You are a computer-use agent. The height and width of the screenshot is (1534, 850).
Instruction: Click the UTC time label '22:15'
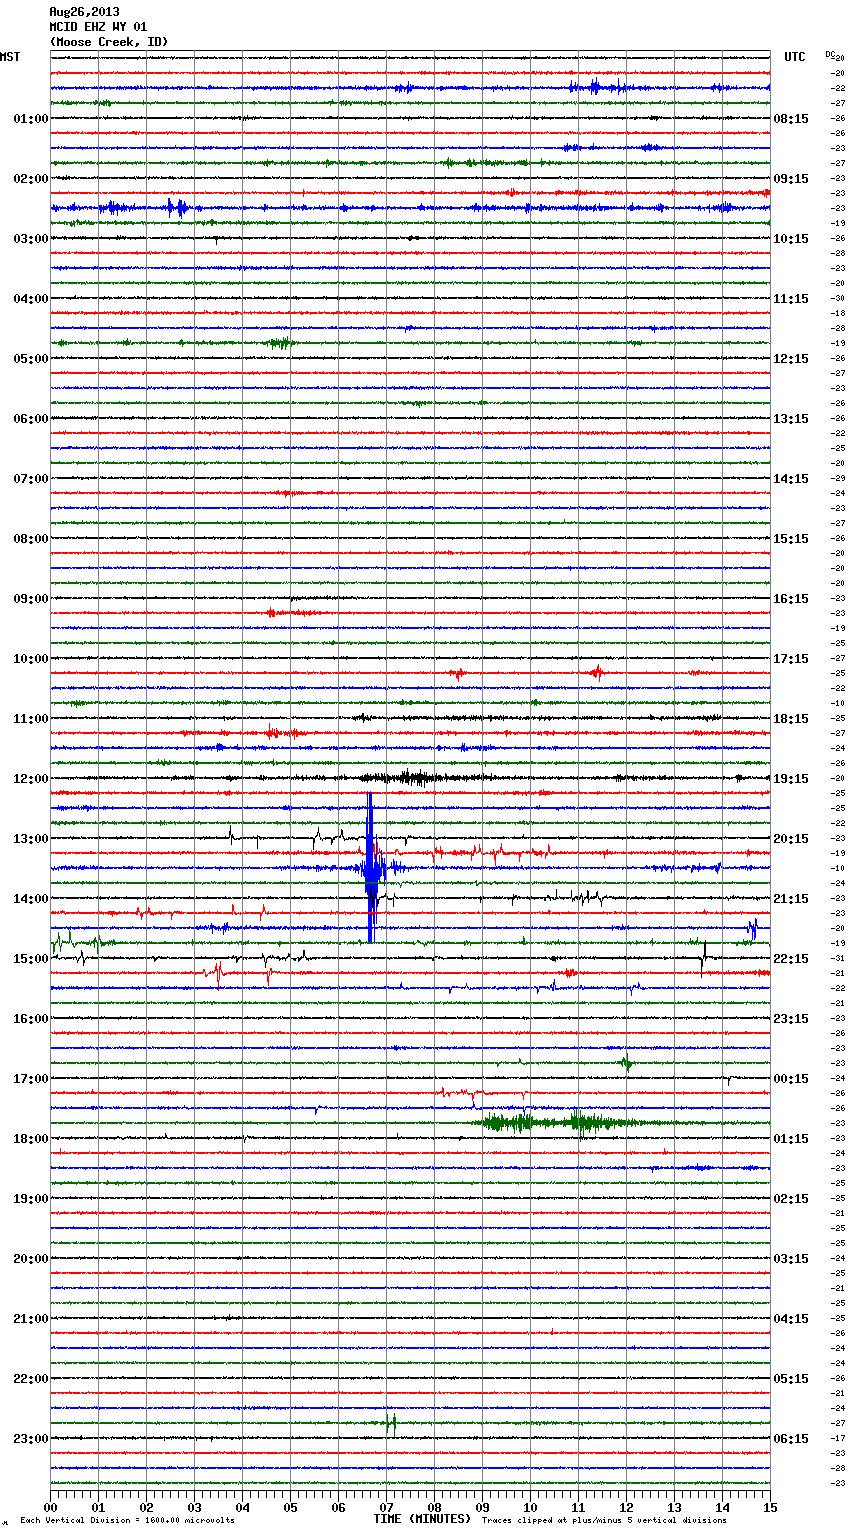791,958
